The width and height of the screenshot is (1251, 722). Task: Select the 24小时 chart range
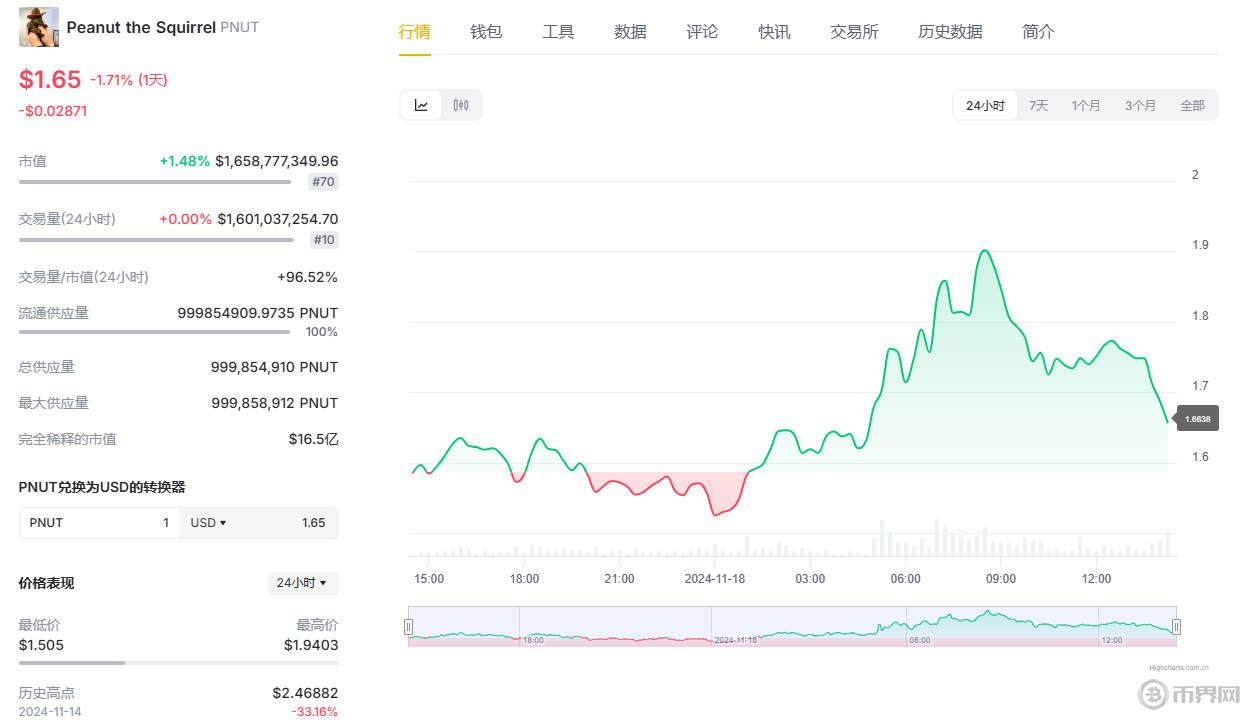coord(985,105)
